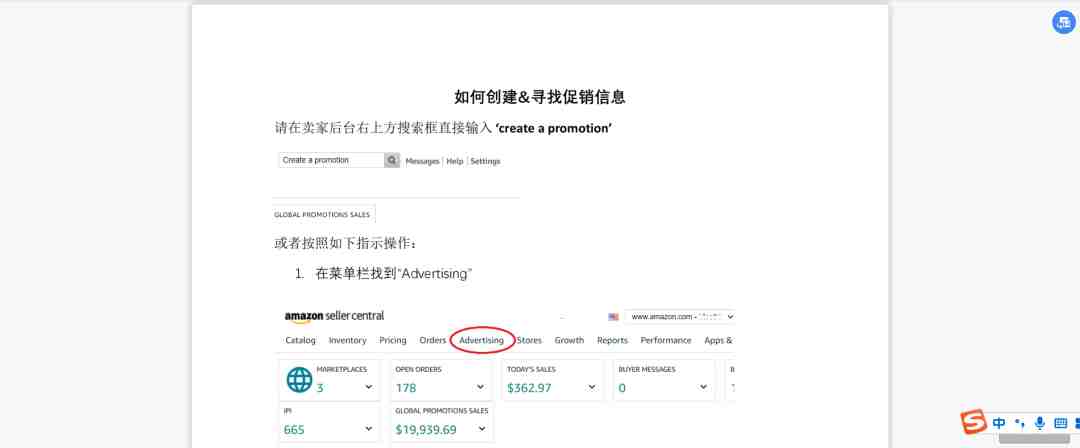This screenshot has height=448, width=1080.
Task: Open the Help link
Action: coord(455,161)
